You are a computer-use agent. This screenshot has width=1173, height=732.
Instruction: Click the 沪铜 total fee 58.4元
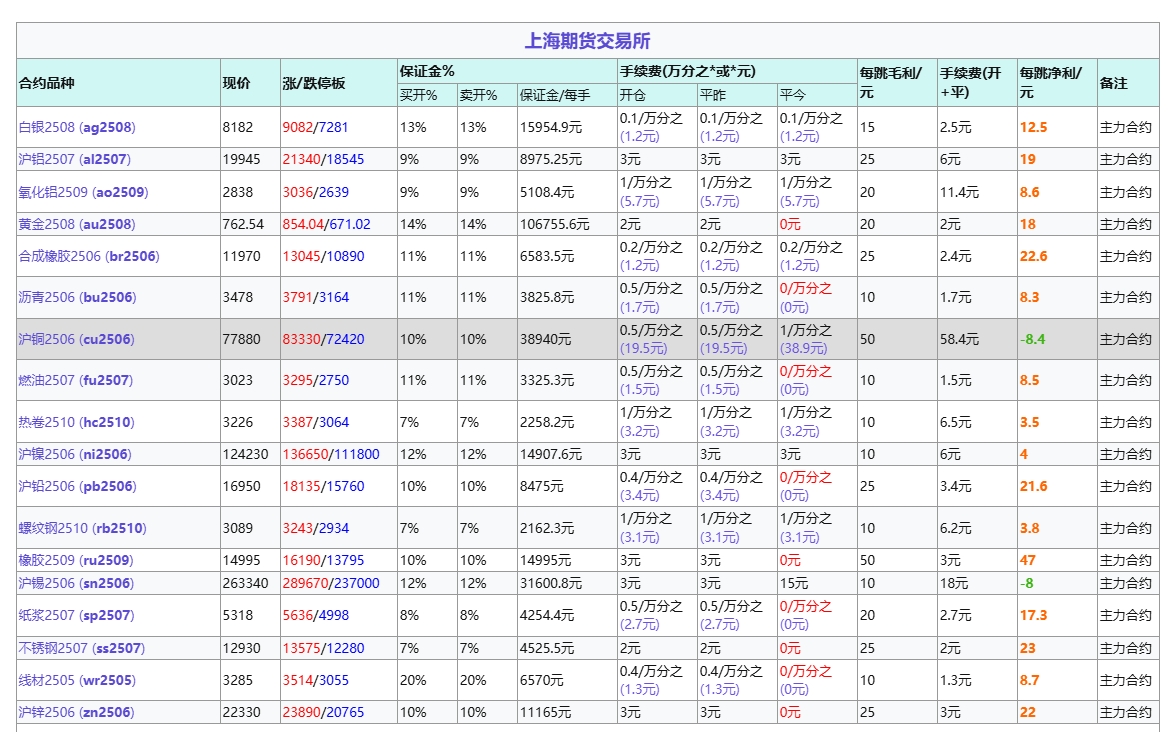tap(959, 340)
